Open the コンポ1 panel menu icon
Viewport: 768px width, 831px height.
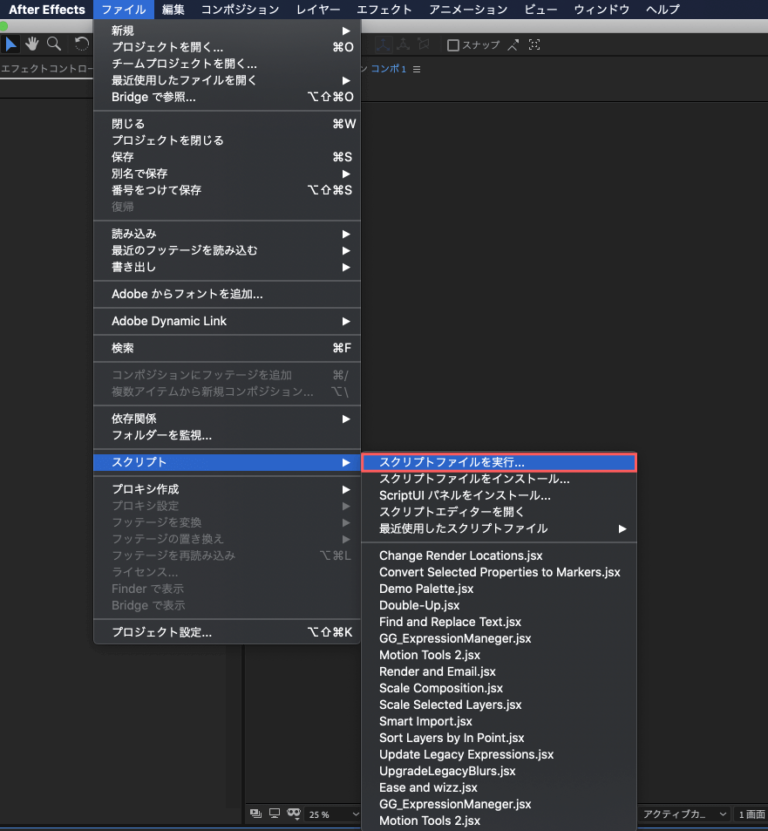417,69
